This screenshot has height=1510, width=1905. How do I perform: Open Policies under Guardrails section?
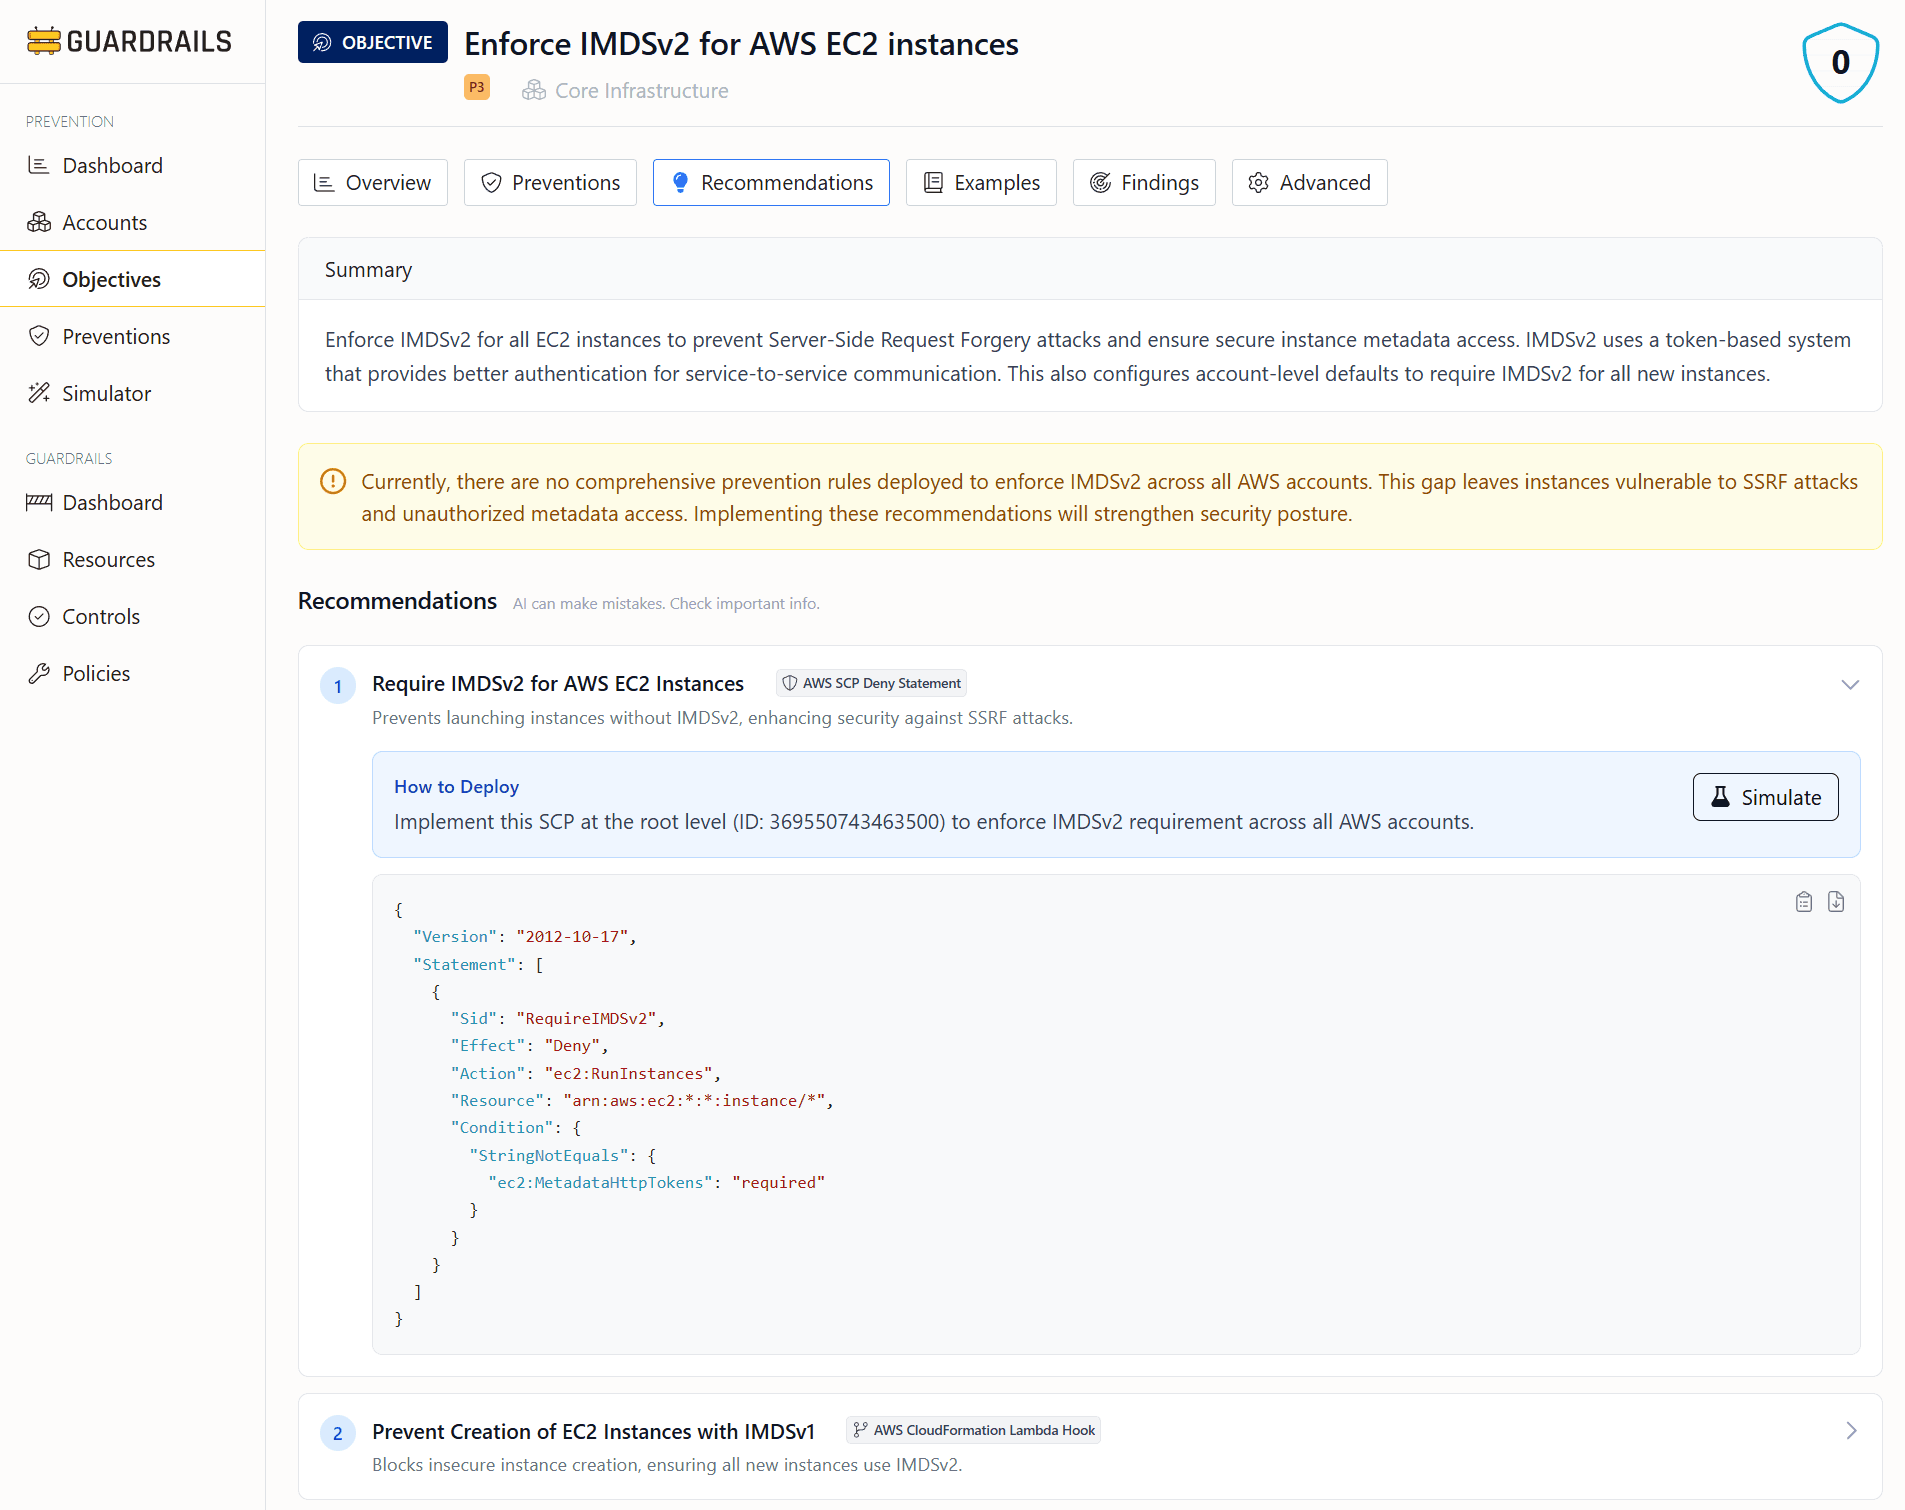coord(96,674)
